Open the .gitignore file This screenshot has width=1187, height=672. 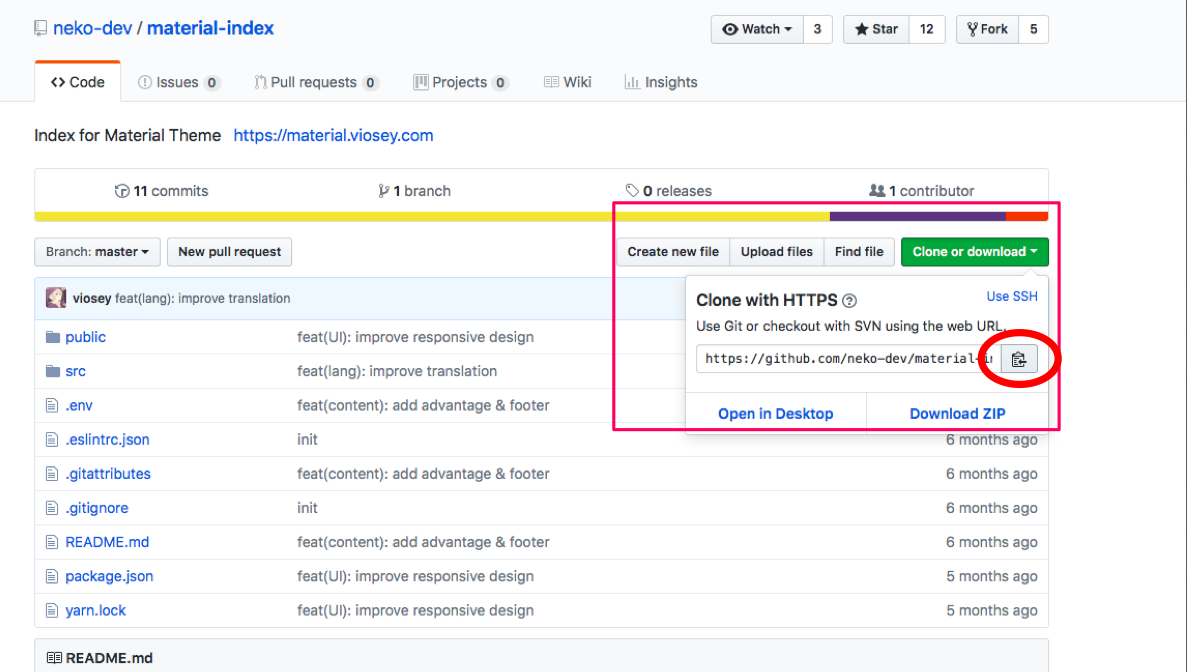pyautogui.click(x=97, y=508)
